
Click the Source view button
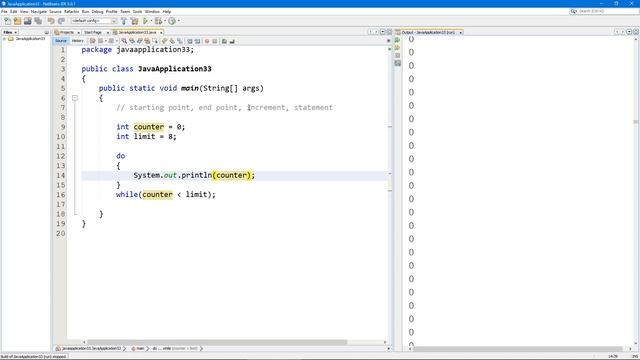(60, 41)
